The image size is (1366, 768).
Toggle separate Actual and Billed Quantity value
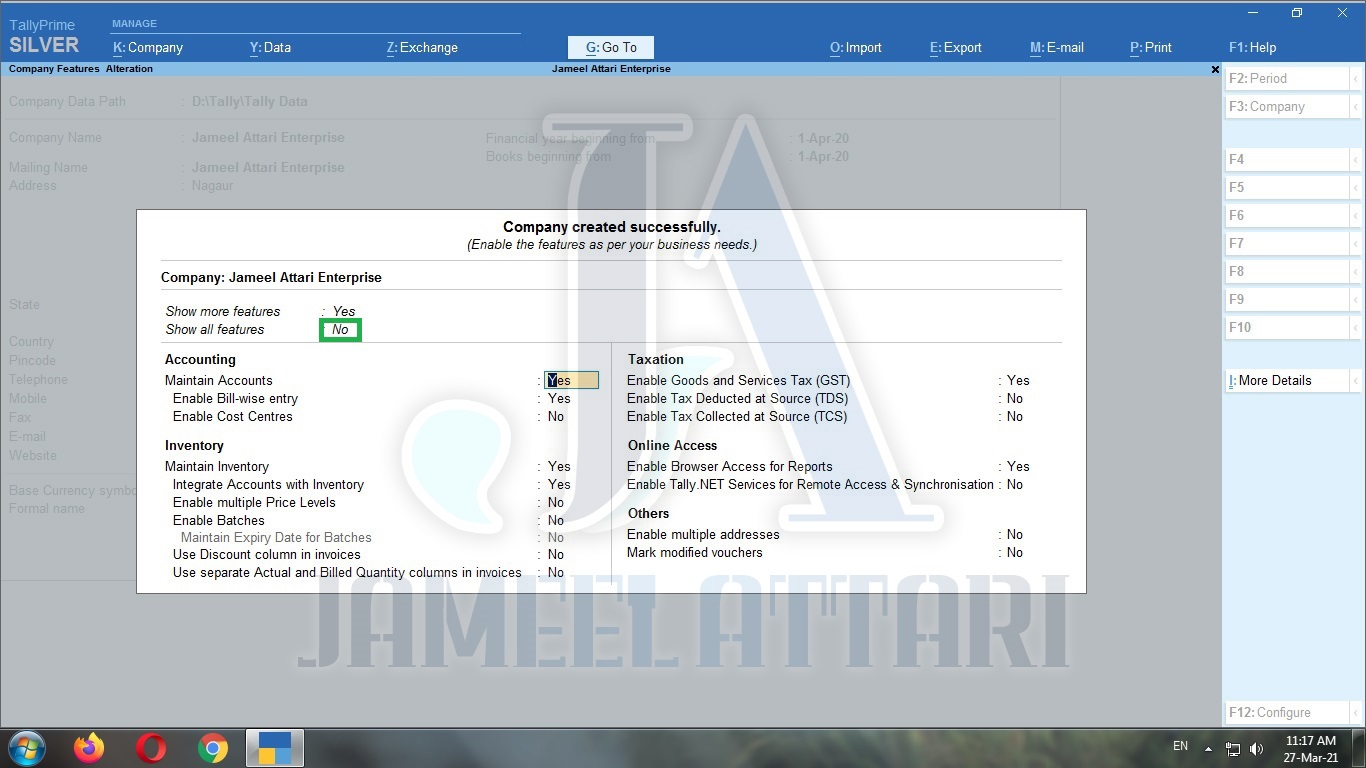(556, 572)
